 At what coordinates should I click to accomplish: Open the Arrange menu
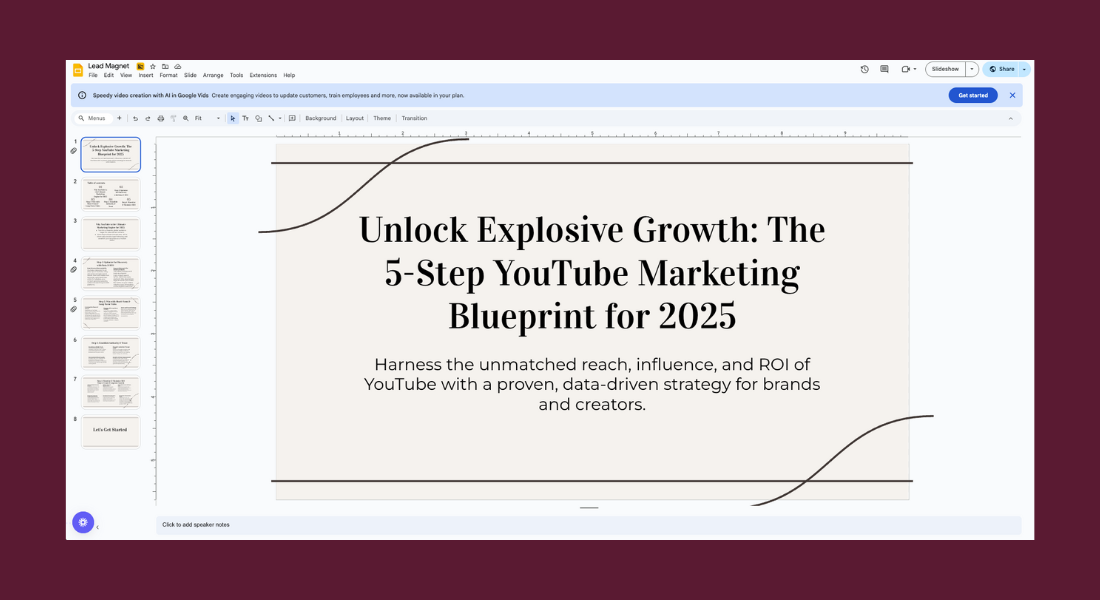[x=213, y=75]
